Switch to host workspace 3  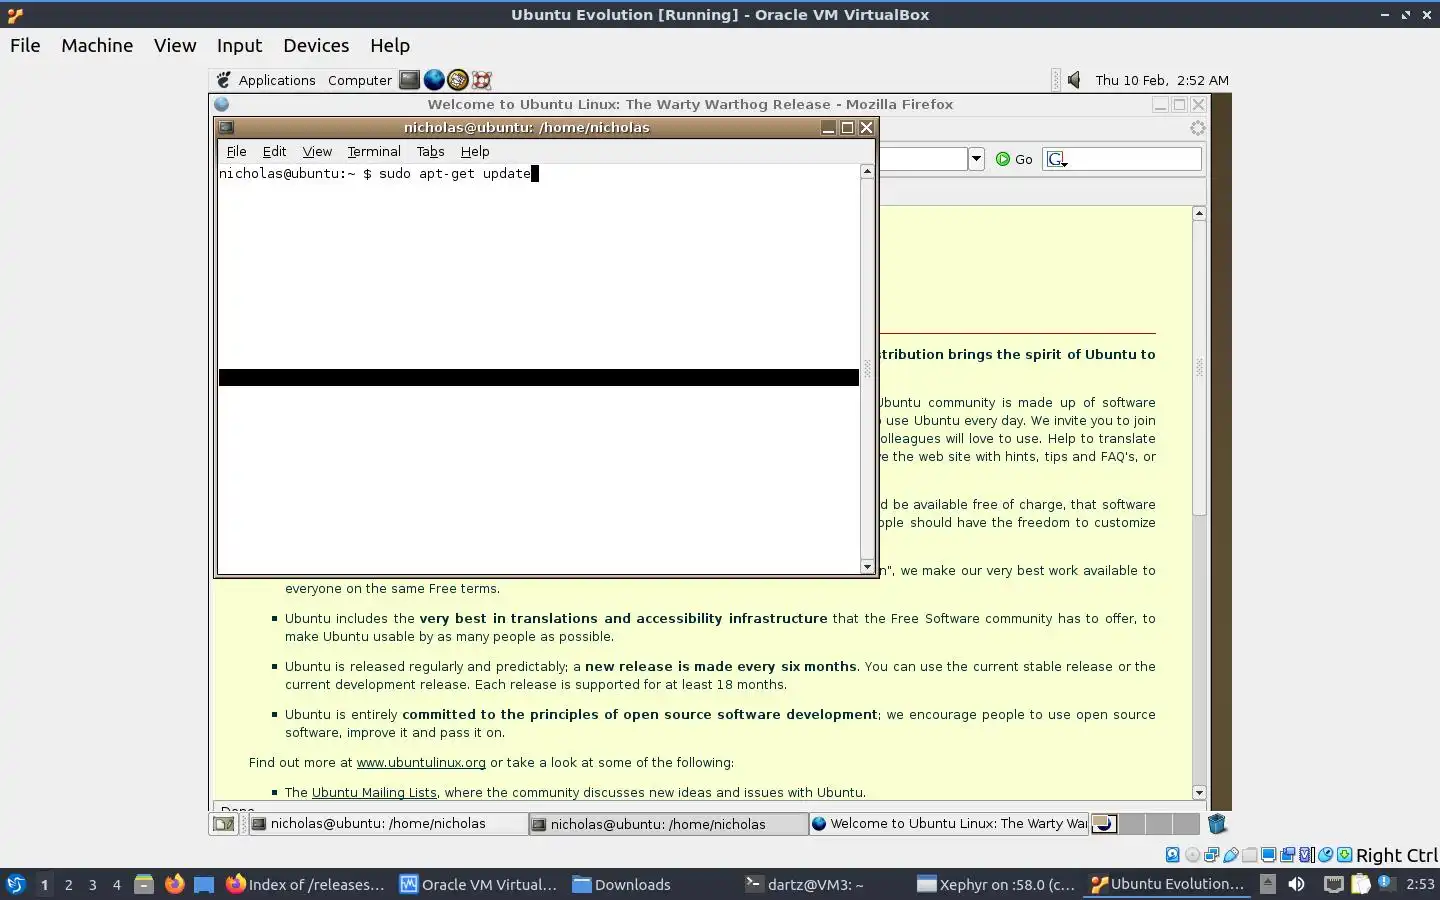[93, 884]
